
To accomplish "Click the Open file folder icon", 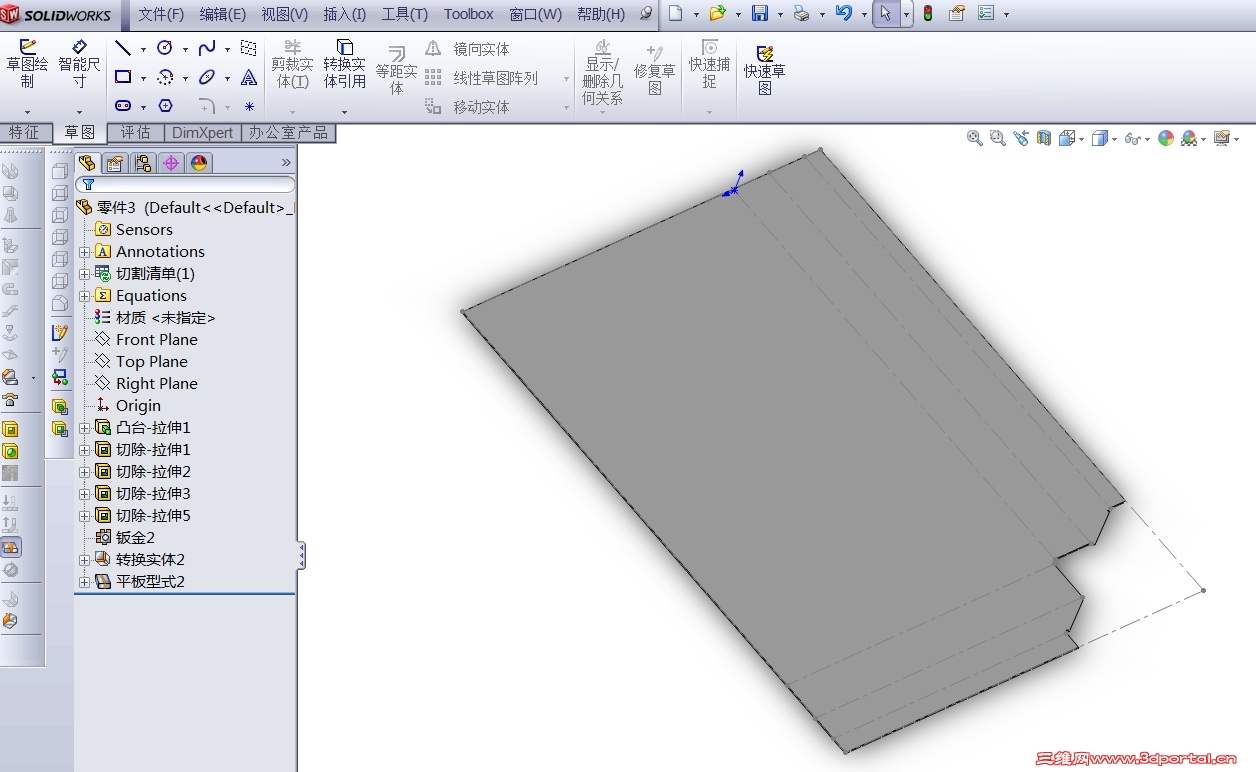I will (717, 14).
